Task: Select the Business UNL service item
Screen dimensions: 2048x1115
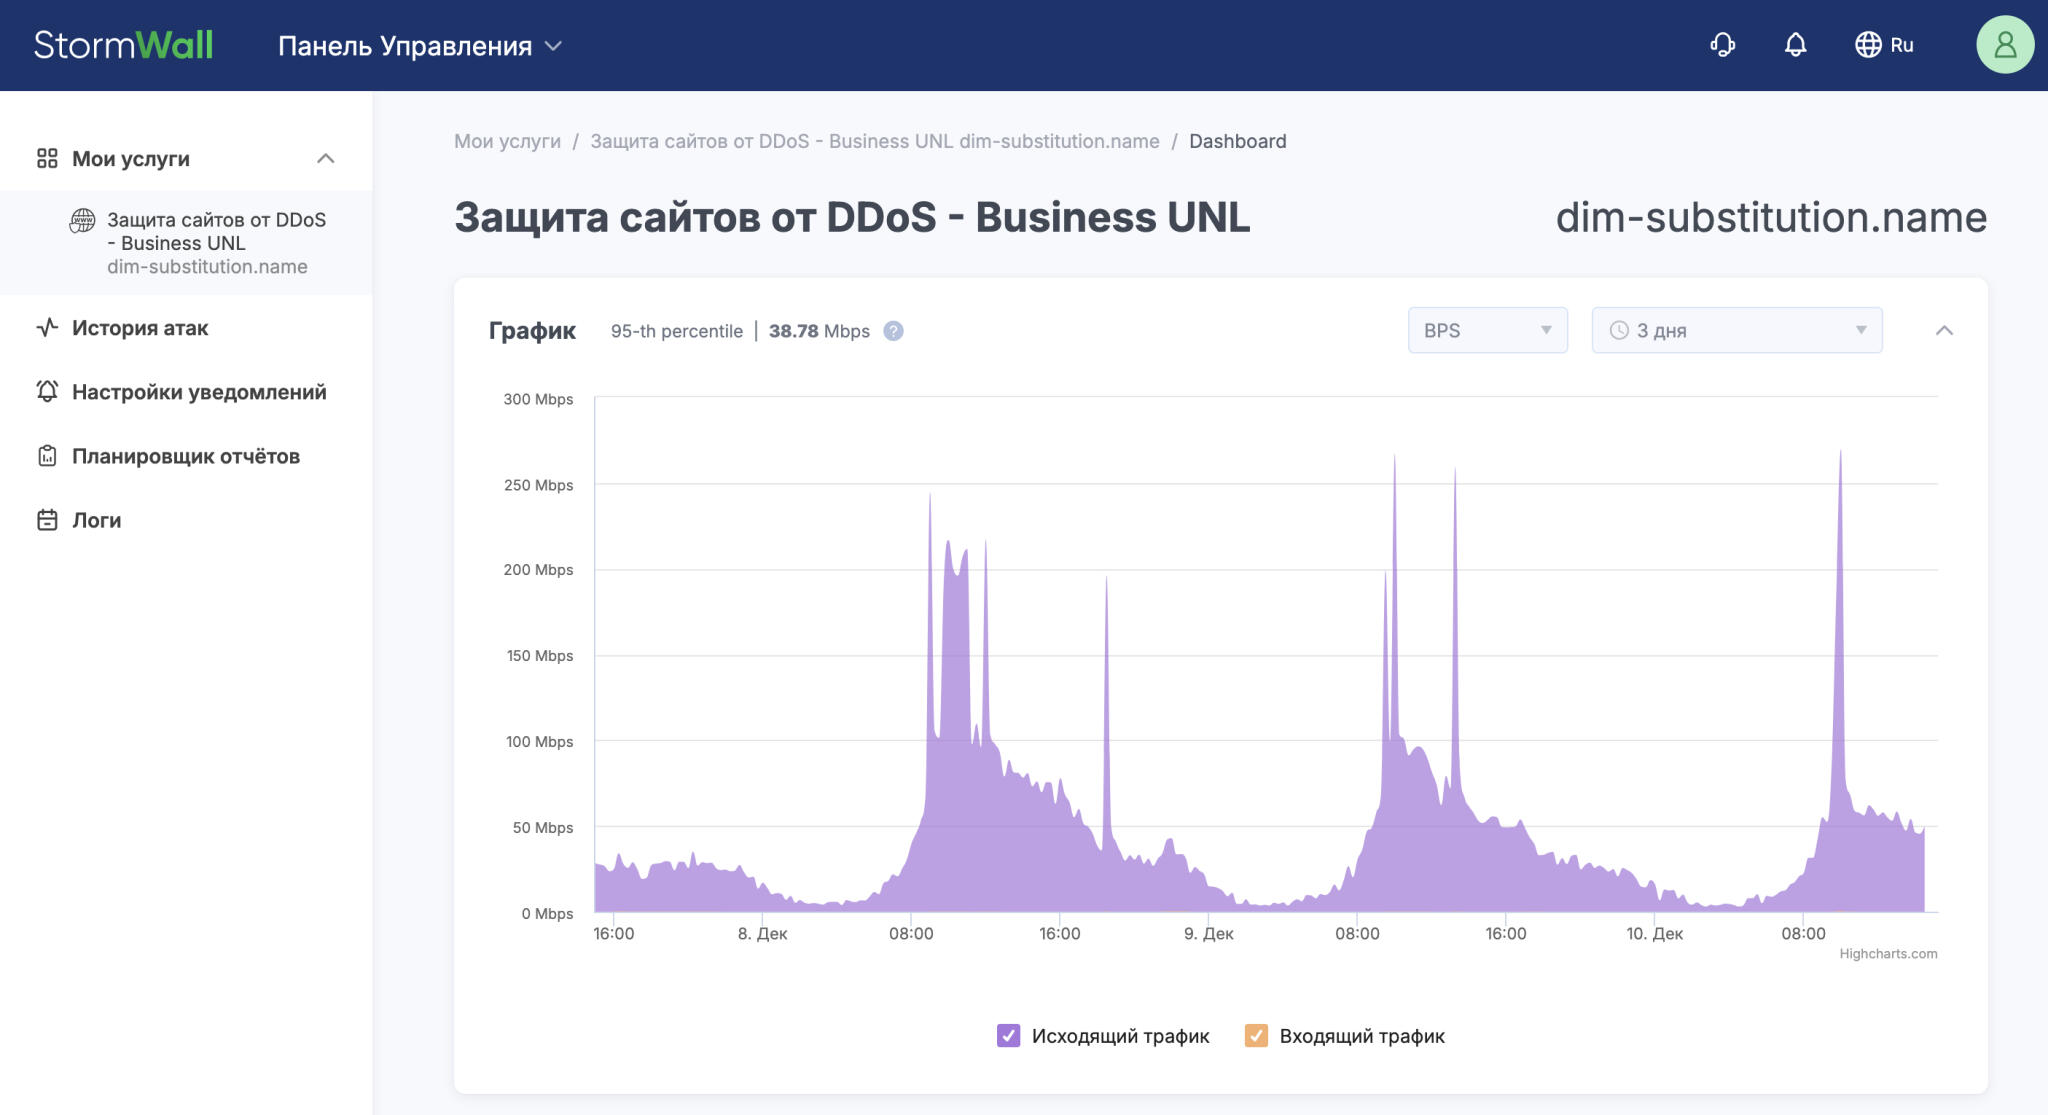Action: point(215,243)
